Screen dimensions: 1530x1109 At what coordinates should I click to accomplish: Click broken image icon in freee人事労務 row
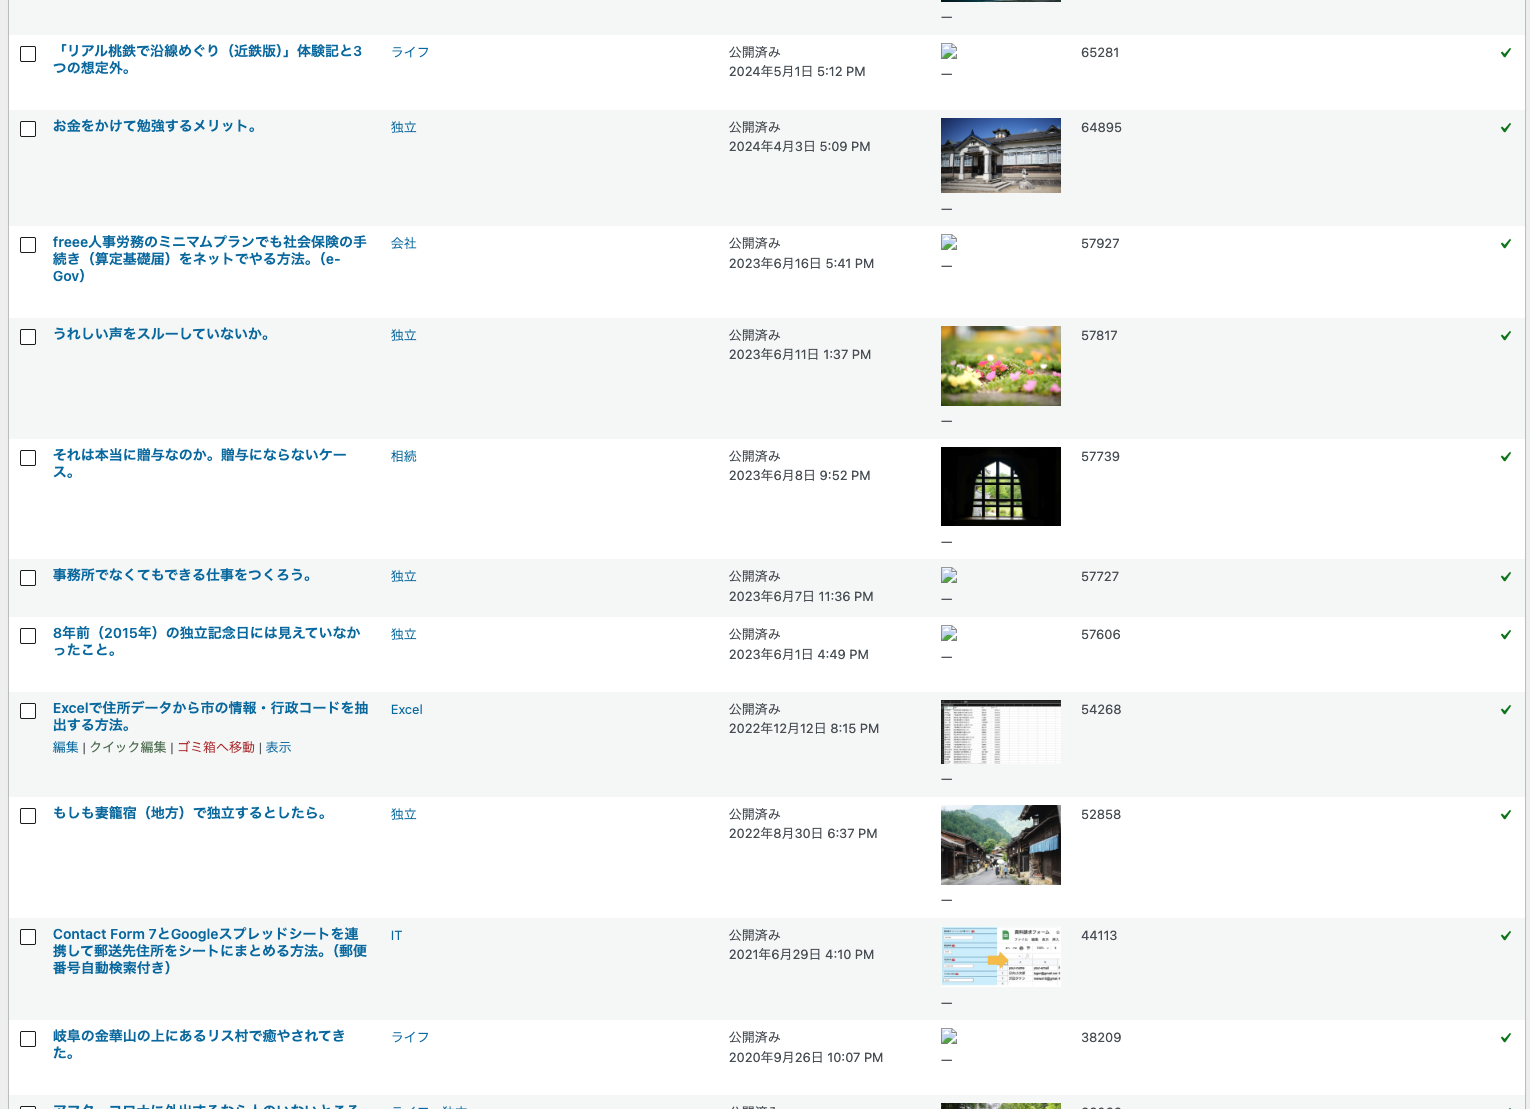click(x=949, y=242)
